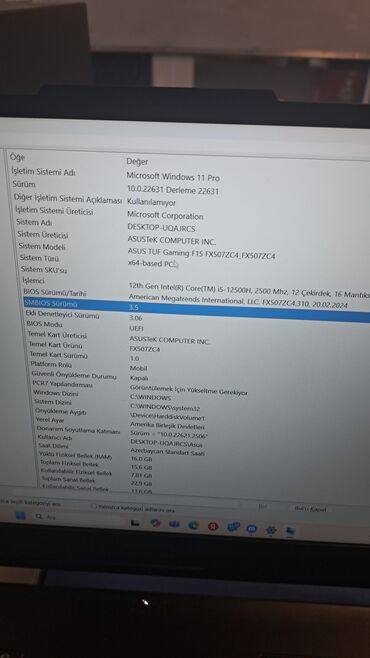Click the DESKTOP-UQAJRCS system name value

[162, 228]
